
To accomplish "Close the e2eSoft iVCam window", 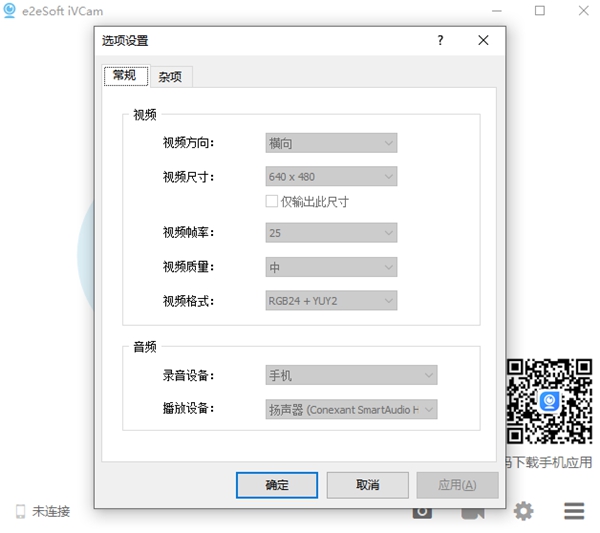I will [x=583, y=11].
